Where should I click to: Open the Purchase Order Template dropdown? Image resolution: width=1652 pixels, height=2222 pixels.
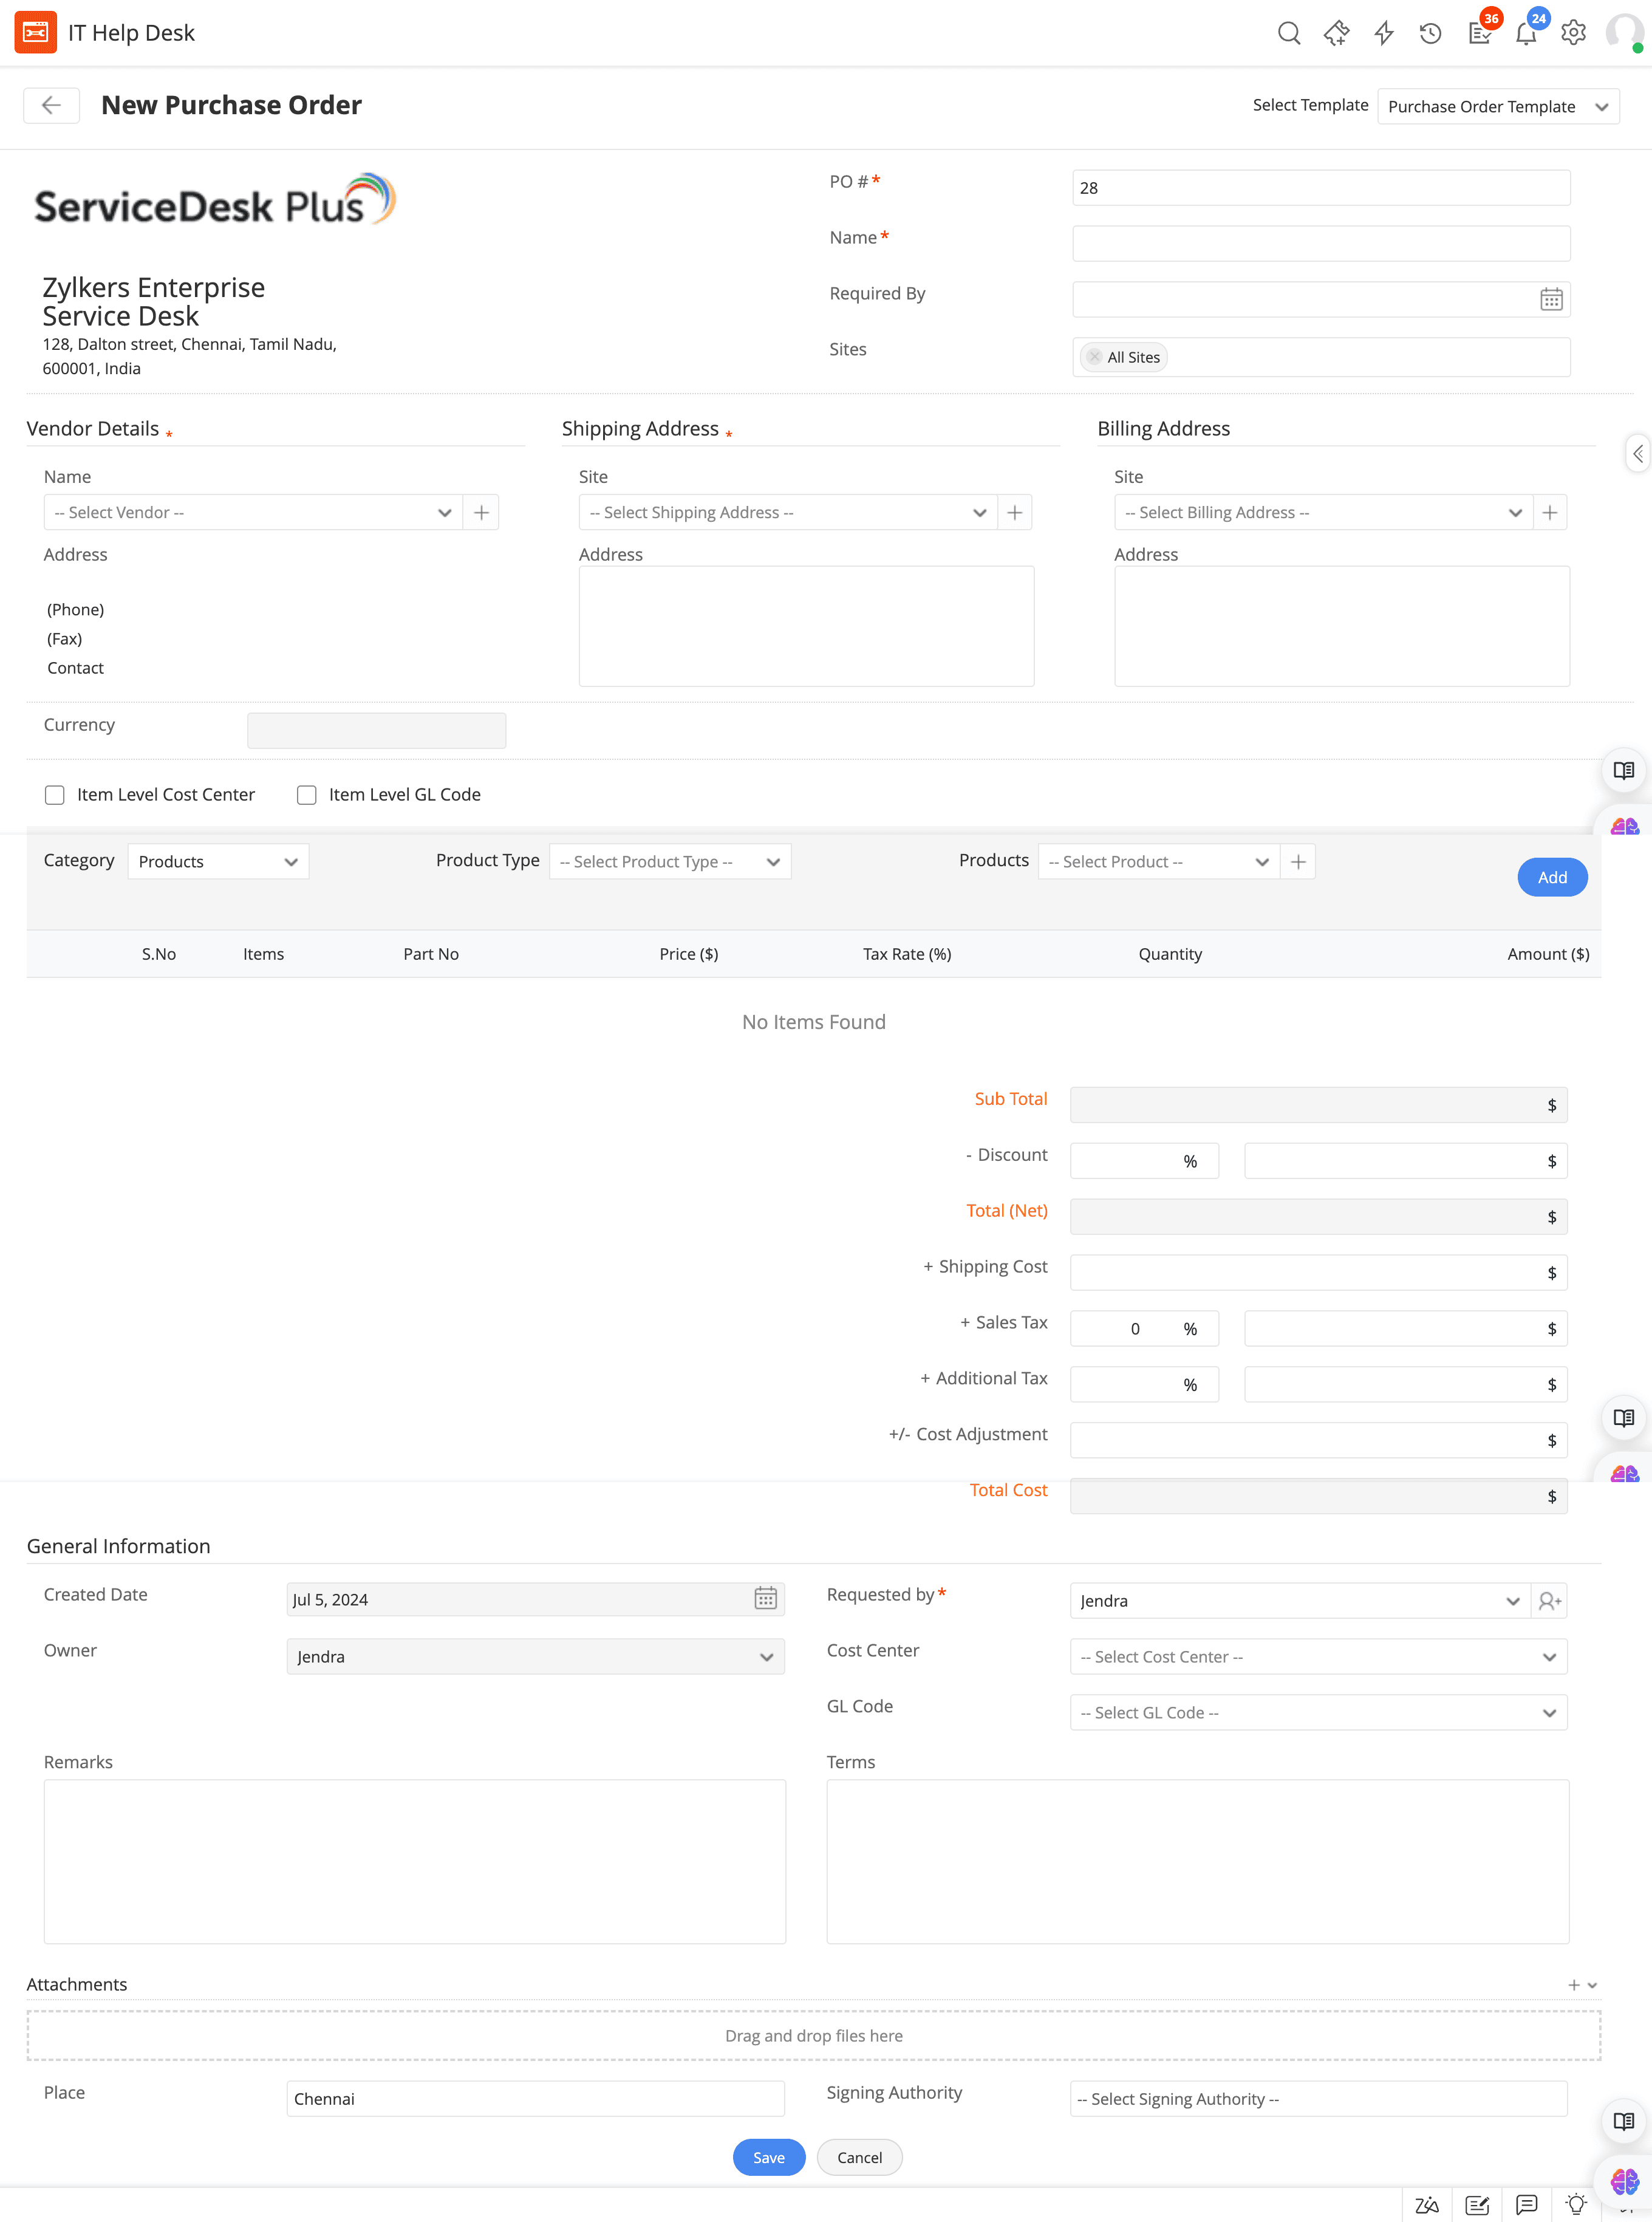pos(1497,106)
